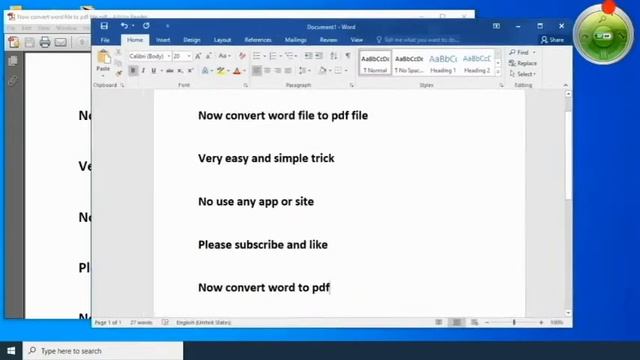This screenshot has width=640, height=360.
Task: Open the Font dialog launcher
Action: click(246, 85)
